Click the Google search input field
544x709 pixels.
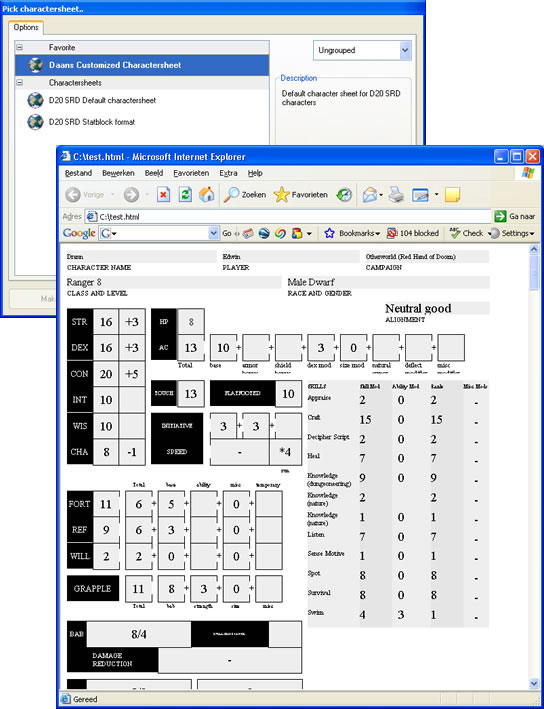pyautogui.click(x=159, y=233)
